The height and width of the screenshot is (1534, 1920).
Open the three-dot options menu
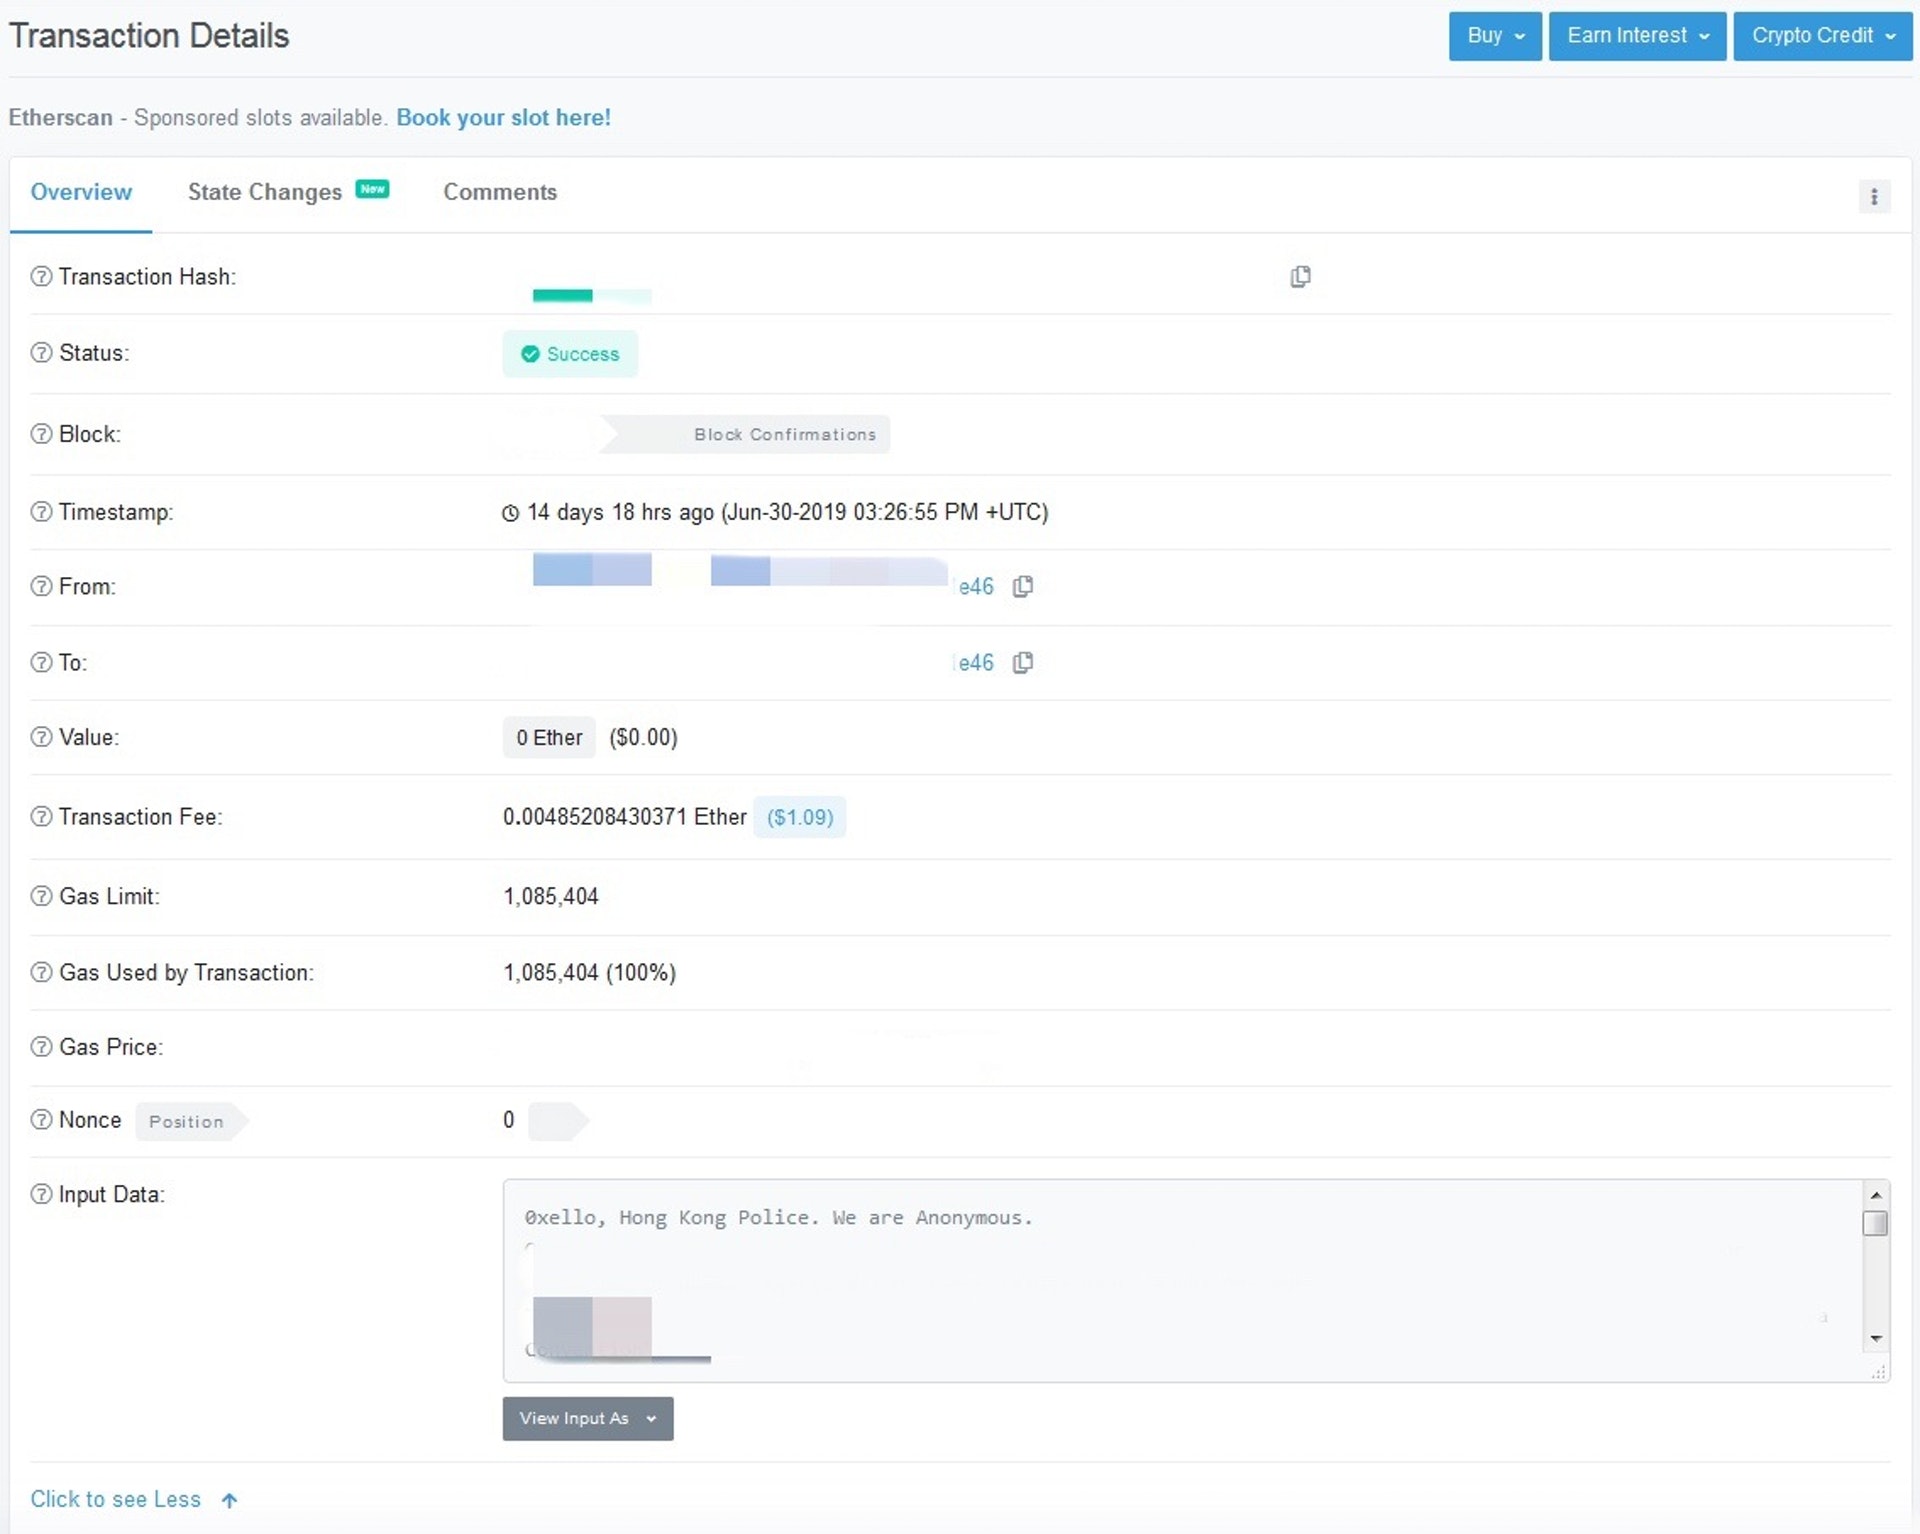point(1874,197)
